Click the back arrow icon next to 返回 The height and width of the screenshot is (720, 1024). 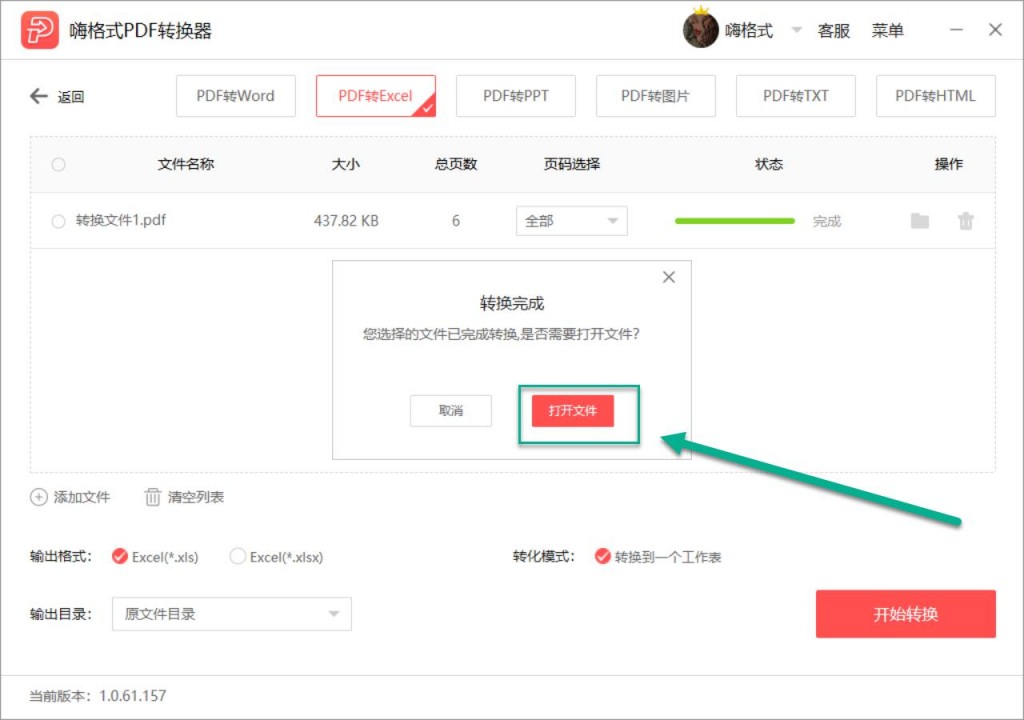click(x=39, y=97)
